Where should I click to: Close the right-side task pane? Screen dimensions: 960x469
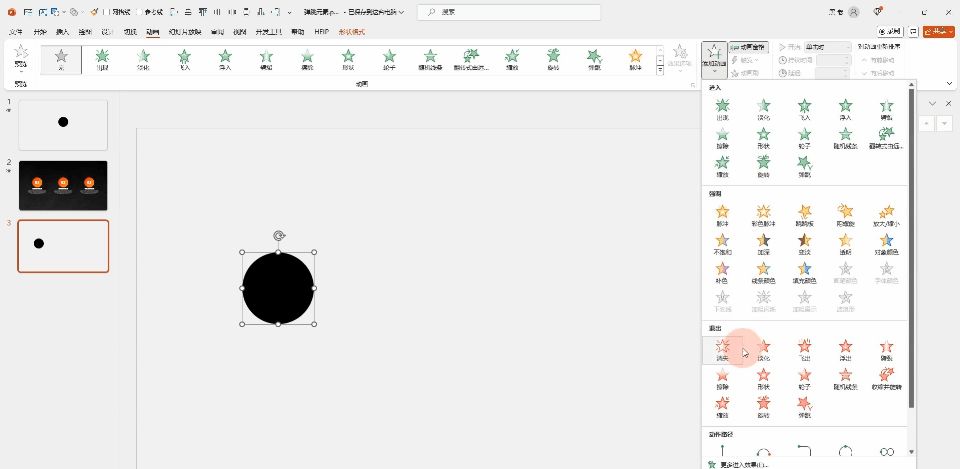tap(948, 103)
